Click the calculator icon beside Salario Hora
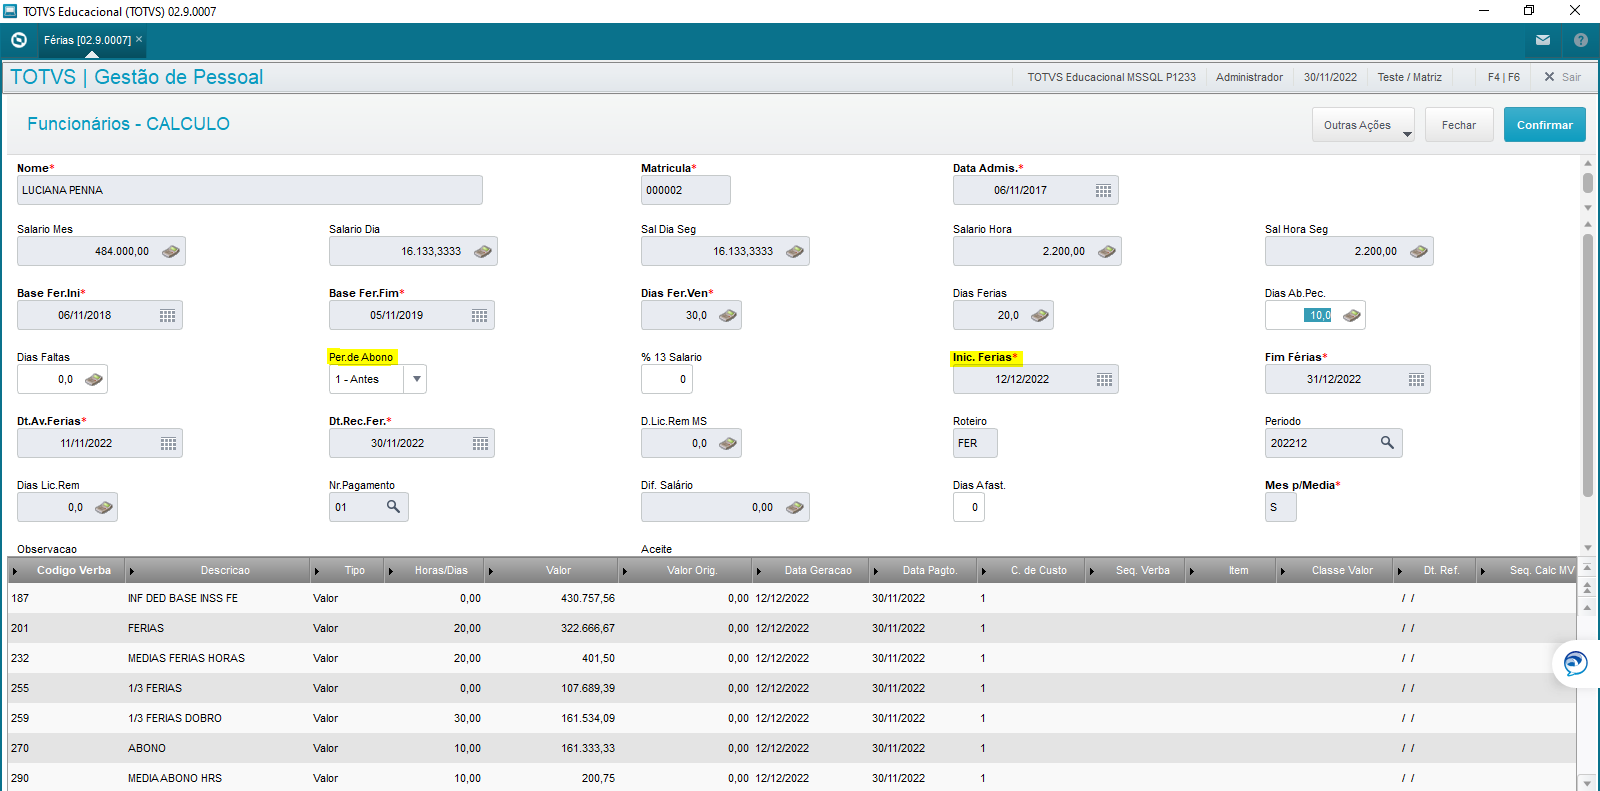 point(1107,252)
